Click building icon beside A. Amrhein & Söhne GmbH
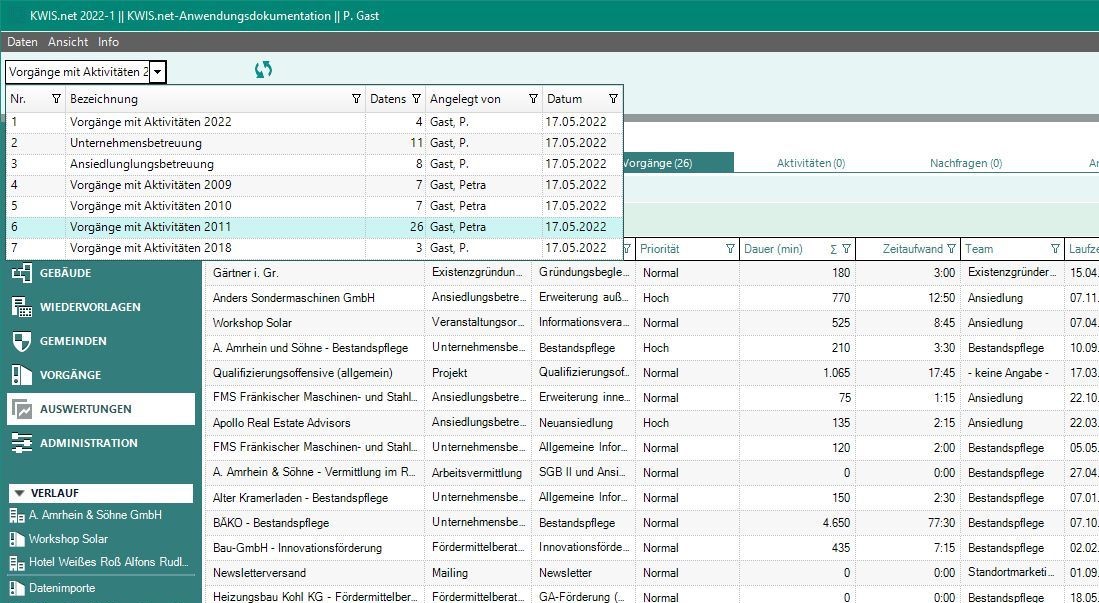Screen dimensions: 1099x603 point(17,515)
